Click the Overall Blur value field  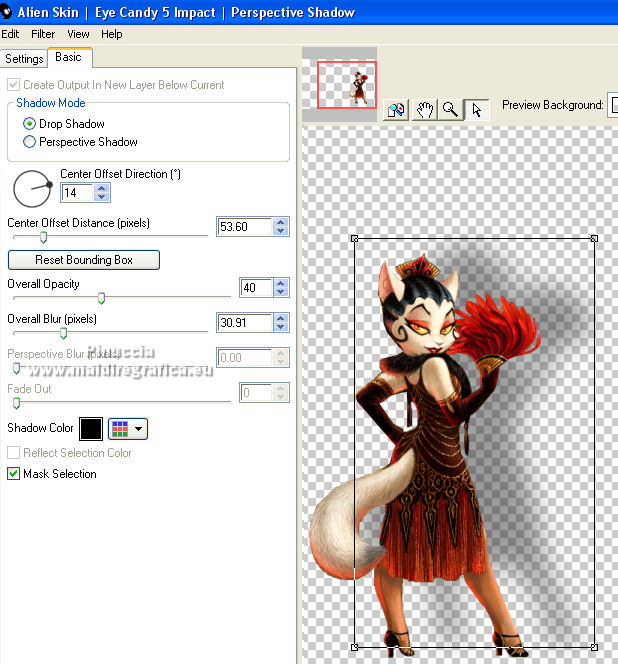click(x=244, y=323)
